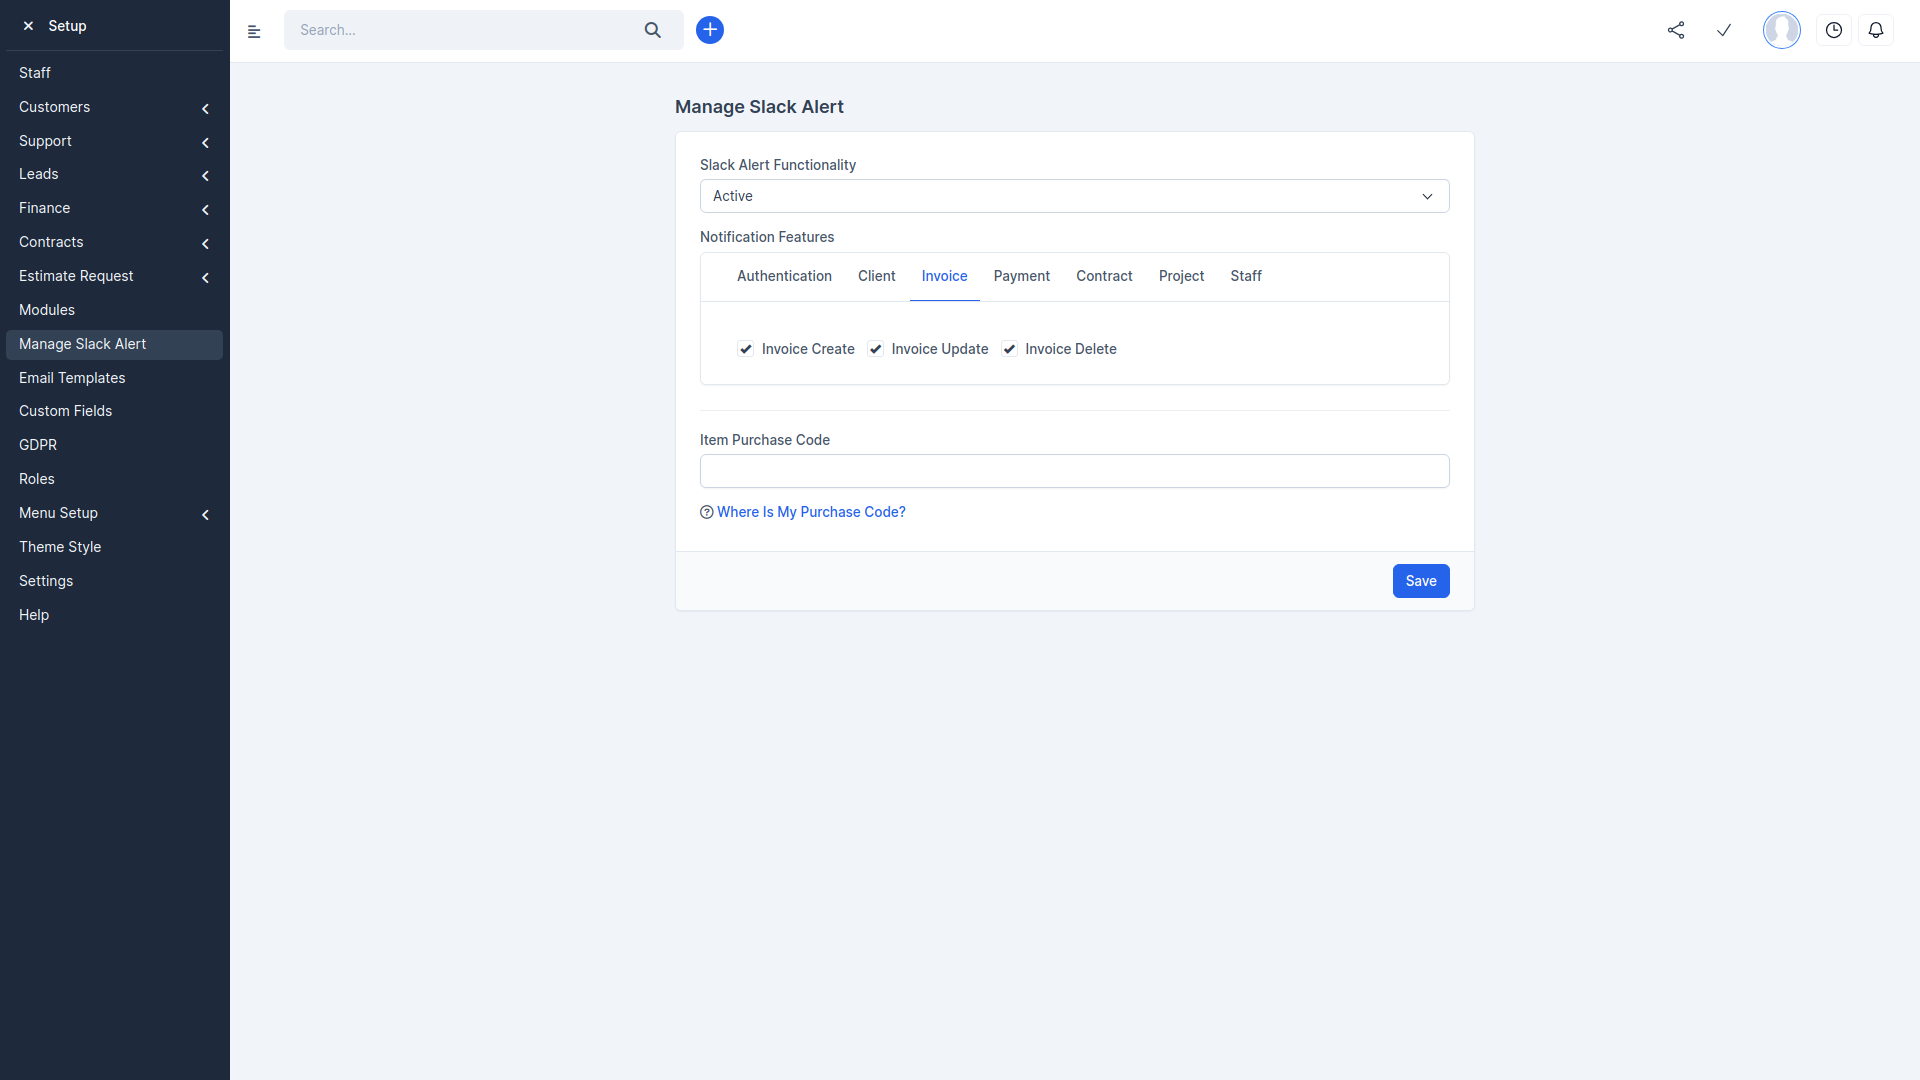Disable the Invoice Delete checkbox
Viewport: 1920px width, 1080px height.
1010,349
